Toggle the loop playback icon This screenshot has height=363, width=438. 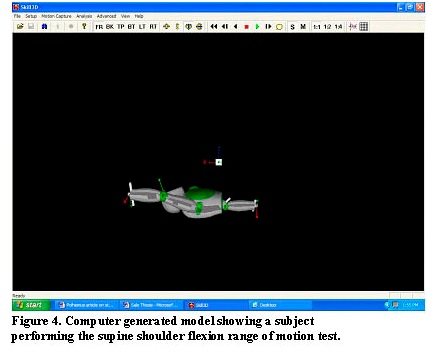pos(279,27)
